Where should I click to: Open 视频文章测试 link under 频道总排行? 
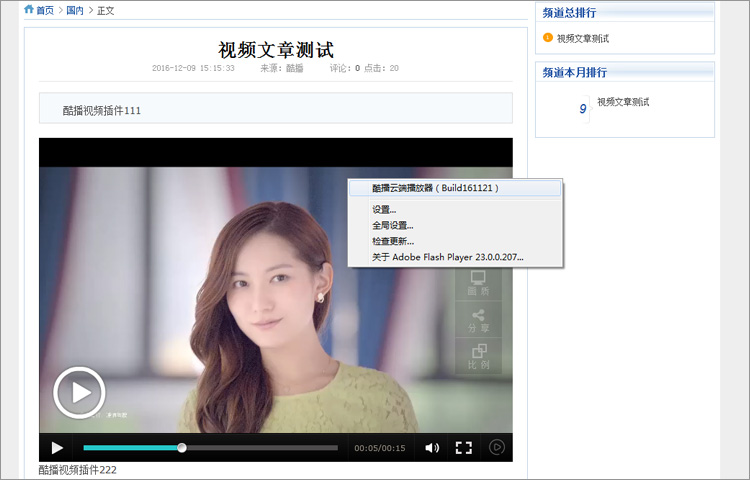point(583,39)
